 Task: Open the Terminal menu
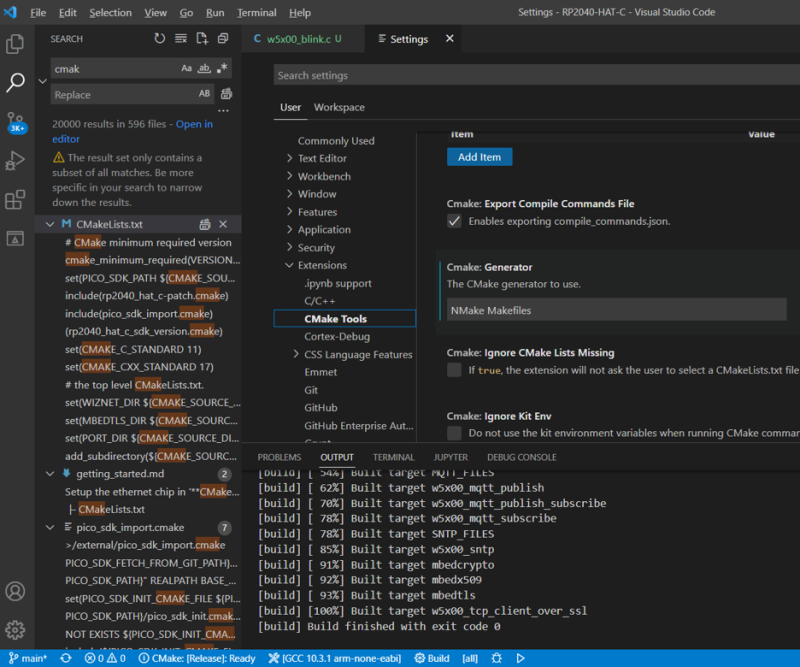[257, 13]
